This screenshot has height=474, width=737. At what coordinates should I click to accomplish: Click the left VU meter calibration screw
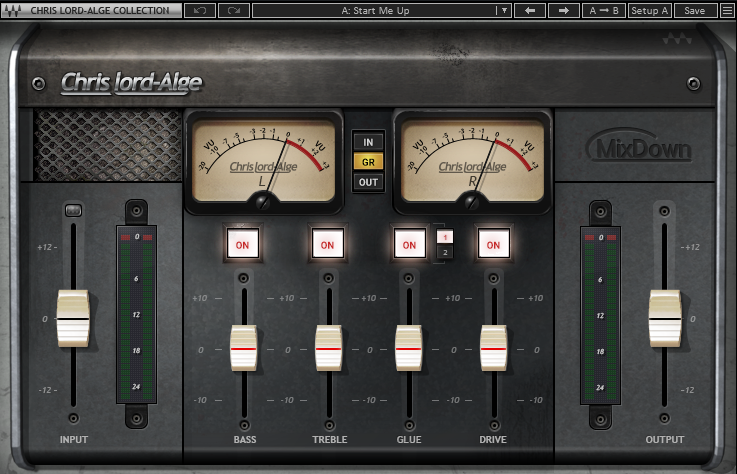pos(263,202)
